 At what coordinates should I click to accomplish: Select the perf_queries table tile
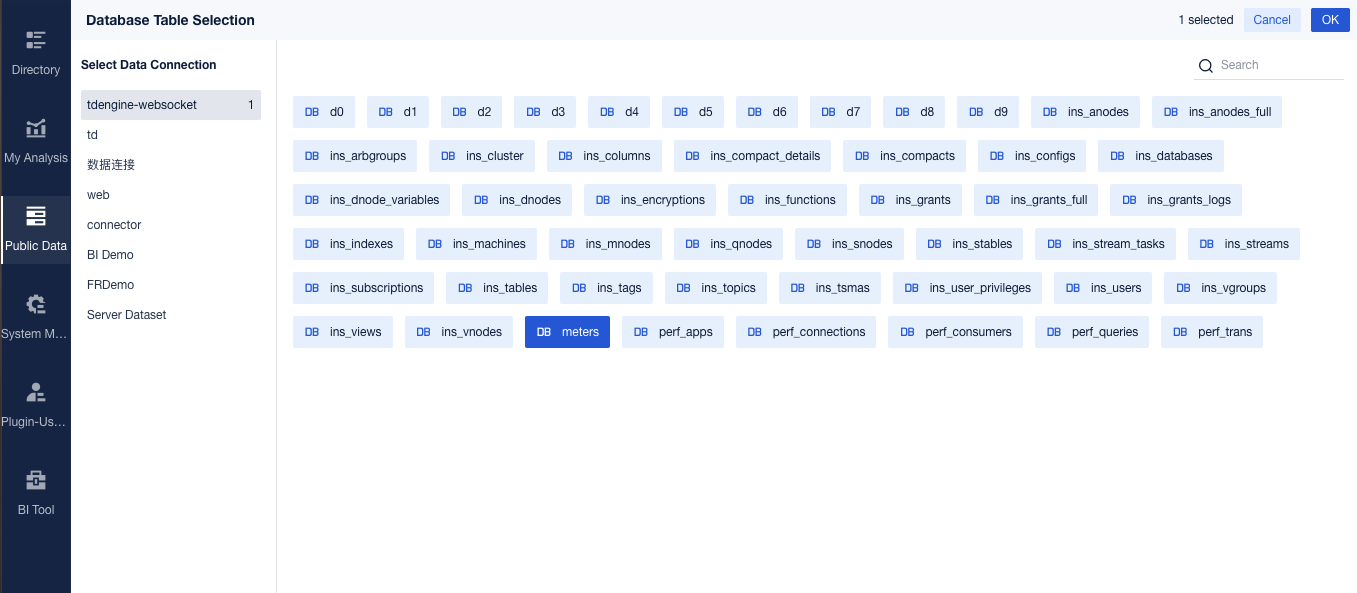point(1092,332)
